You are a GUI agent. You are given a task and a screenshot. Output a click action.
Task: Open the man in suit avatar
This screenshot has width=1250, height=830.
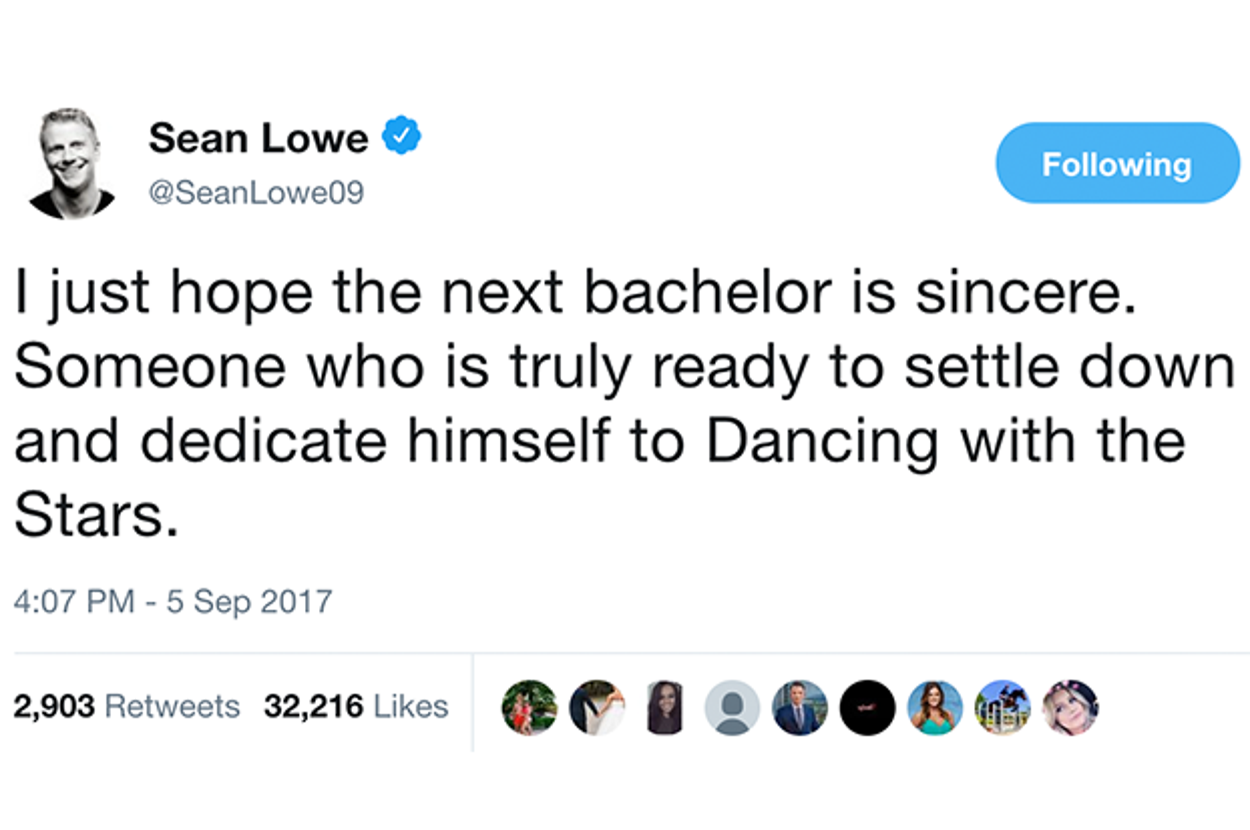click(x=800, y=708)
